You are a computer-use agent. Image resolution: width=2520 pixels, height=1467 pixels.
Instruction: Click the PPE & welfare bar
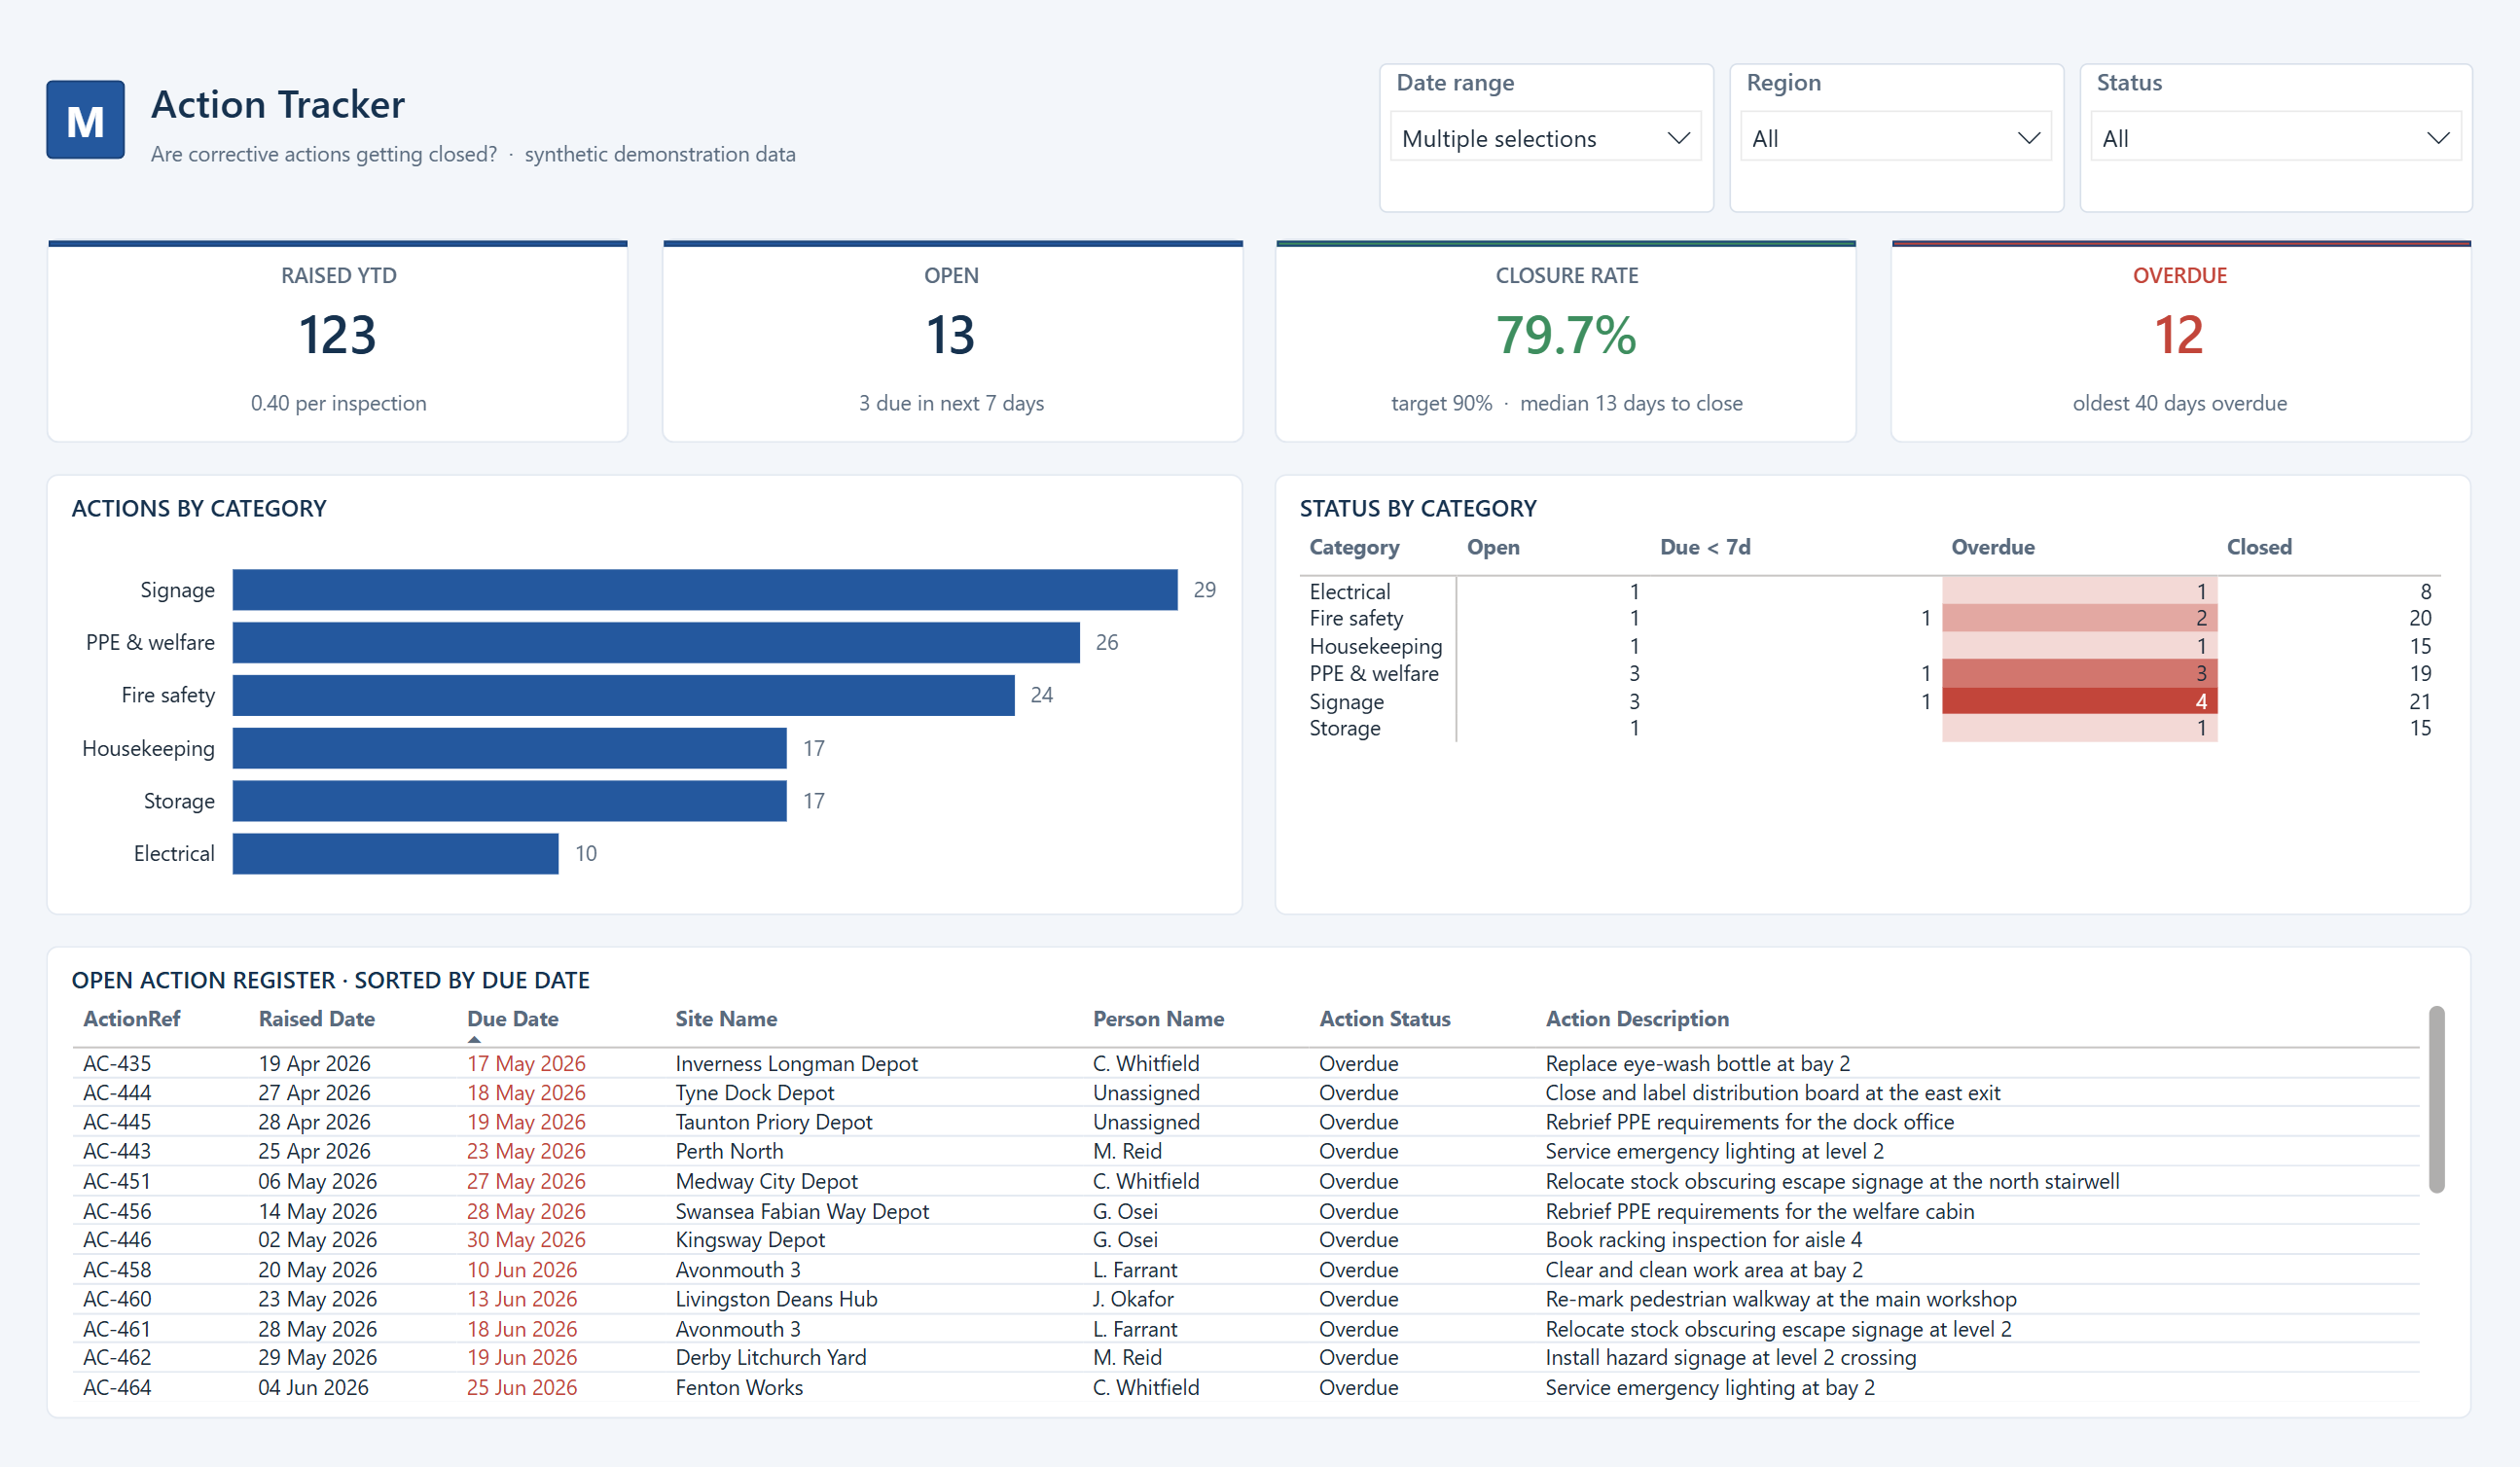click(656, 642)
